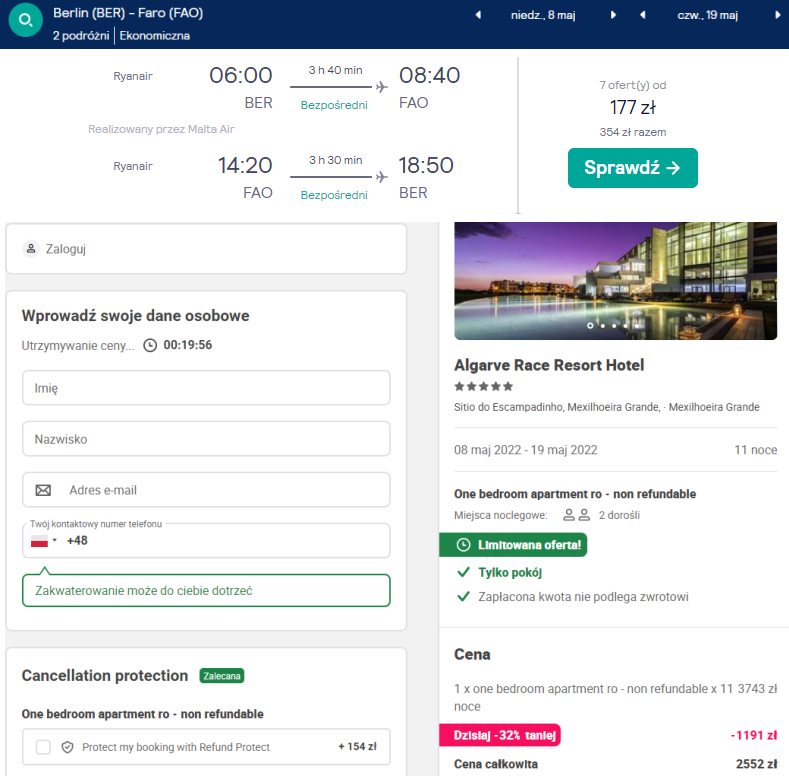Click the Sprawdź button

pos(632,168)
